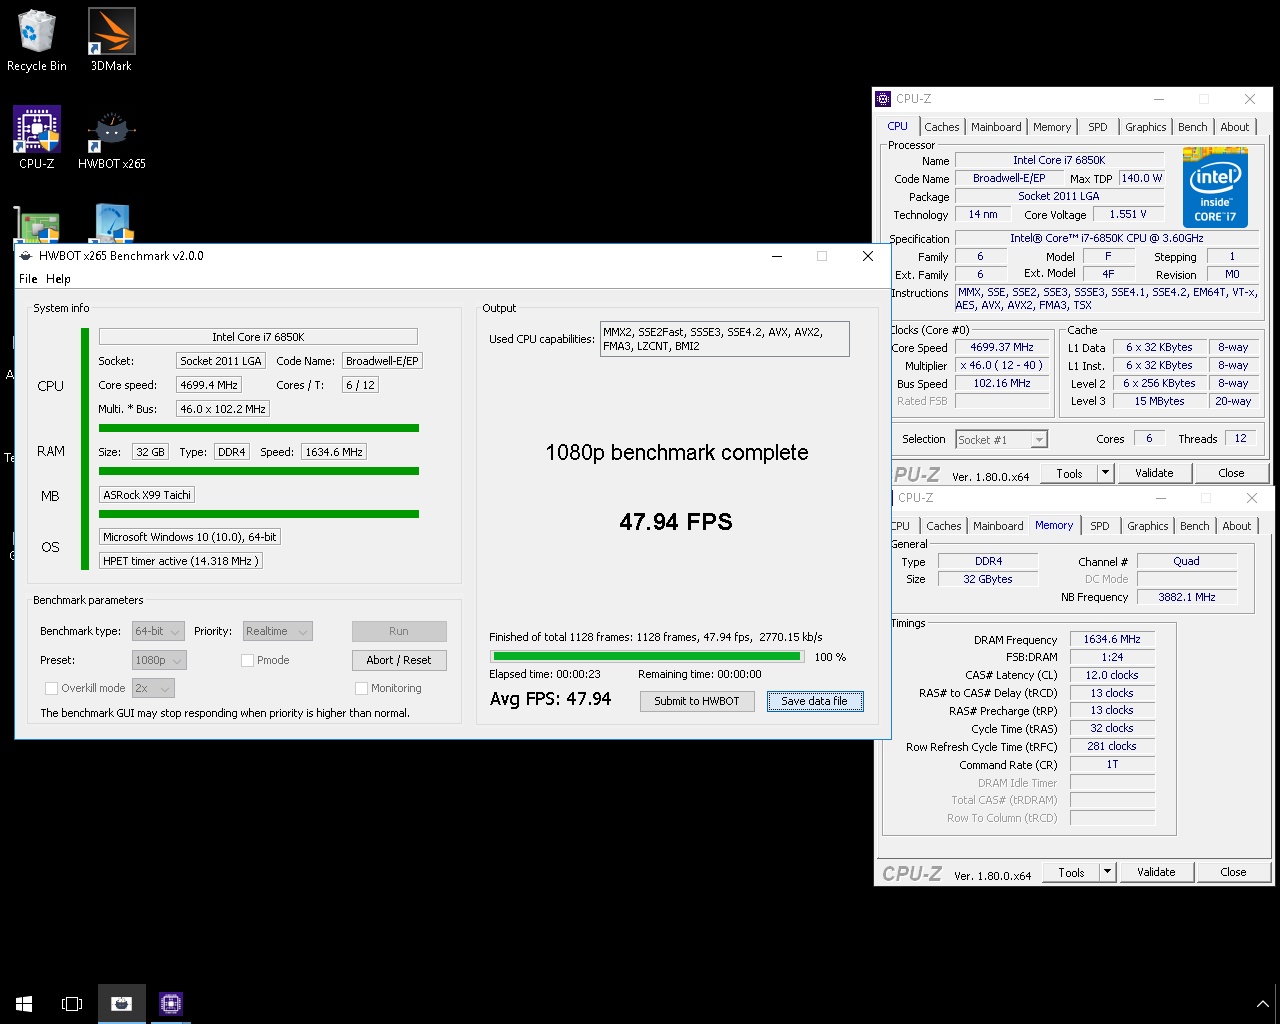Click the HPET timer active field

(181, 561)
